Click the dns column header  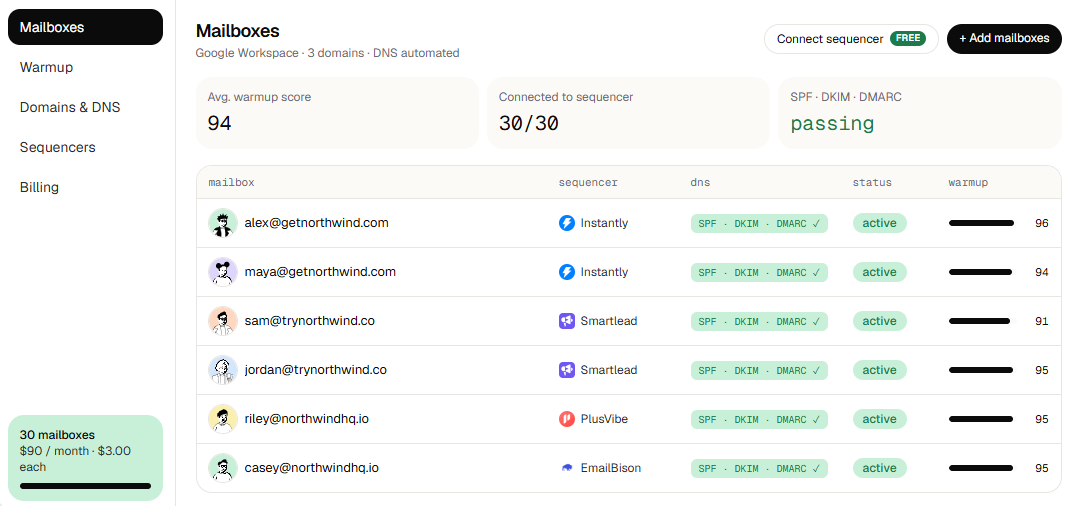700,183
